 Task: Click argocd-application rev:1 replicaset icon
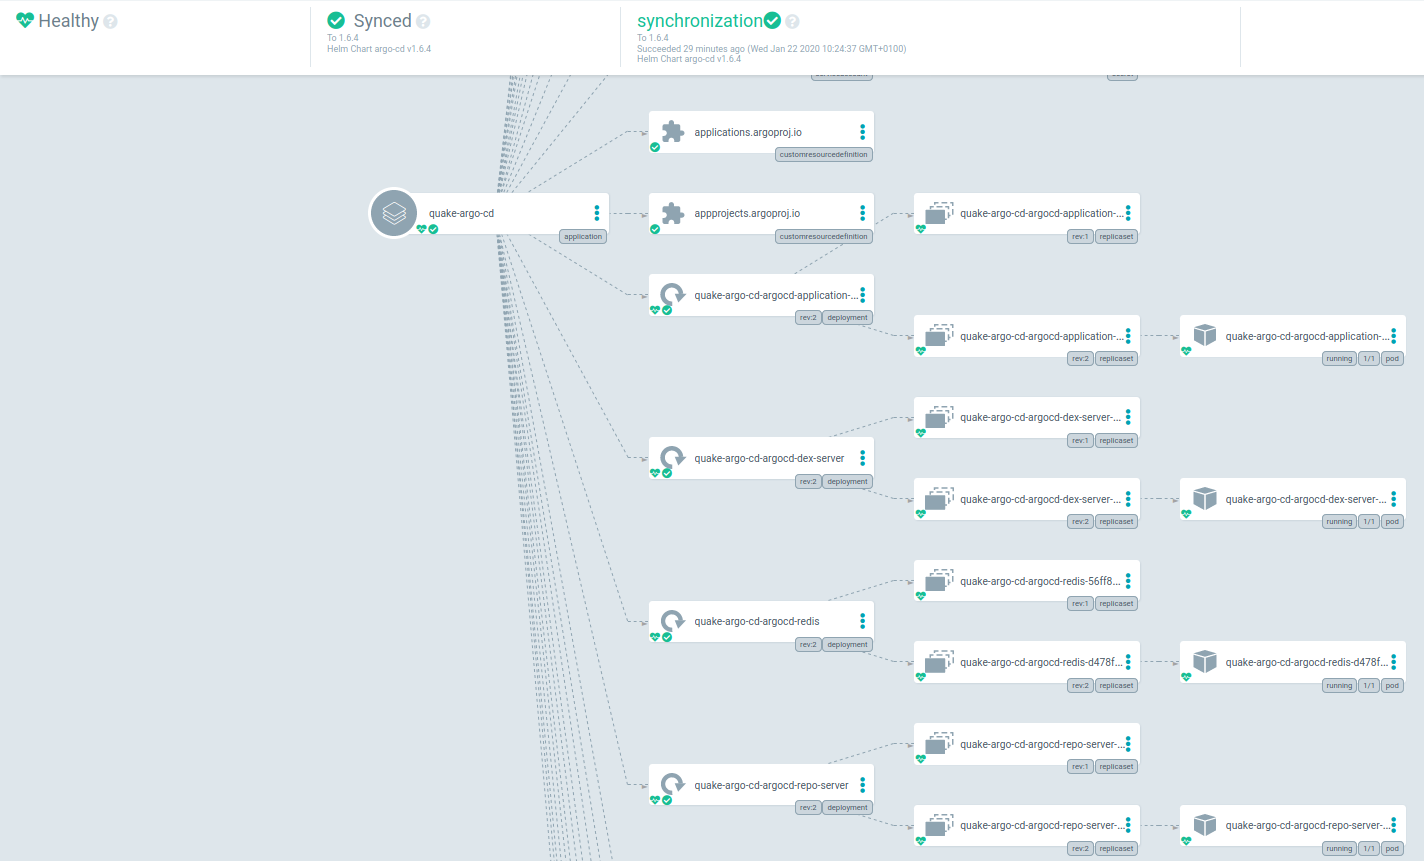coord(939,213)
